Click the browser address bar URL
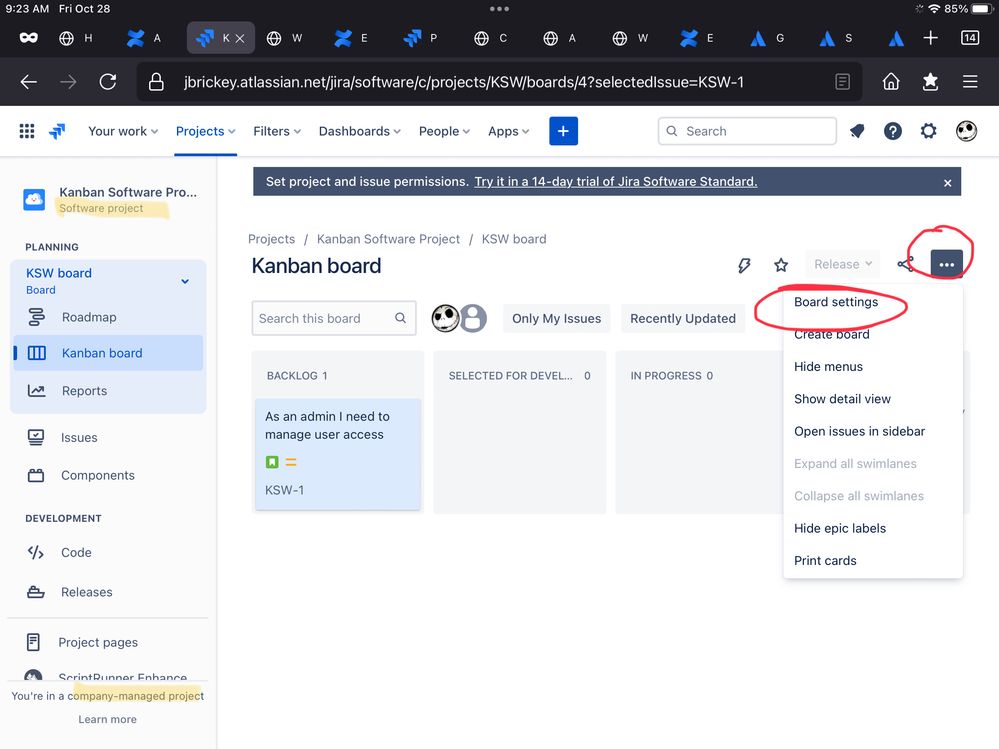This screenshot has width=999, height=749. tap(464, 82)
